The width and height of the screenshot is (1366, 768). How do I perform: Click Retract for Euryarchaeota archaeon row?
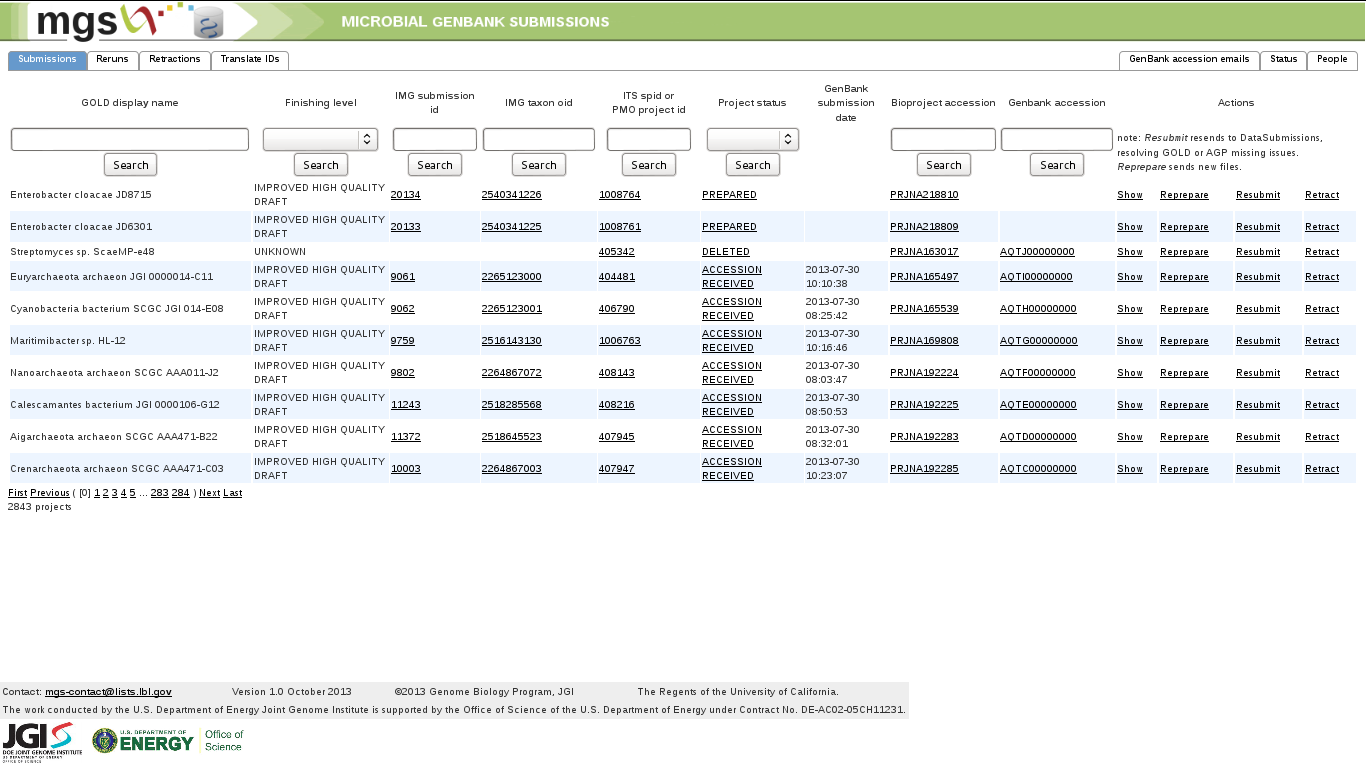1322,277
